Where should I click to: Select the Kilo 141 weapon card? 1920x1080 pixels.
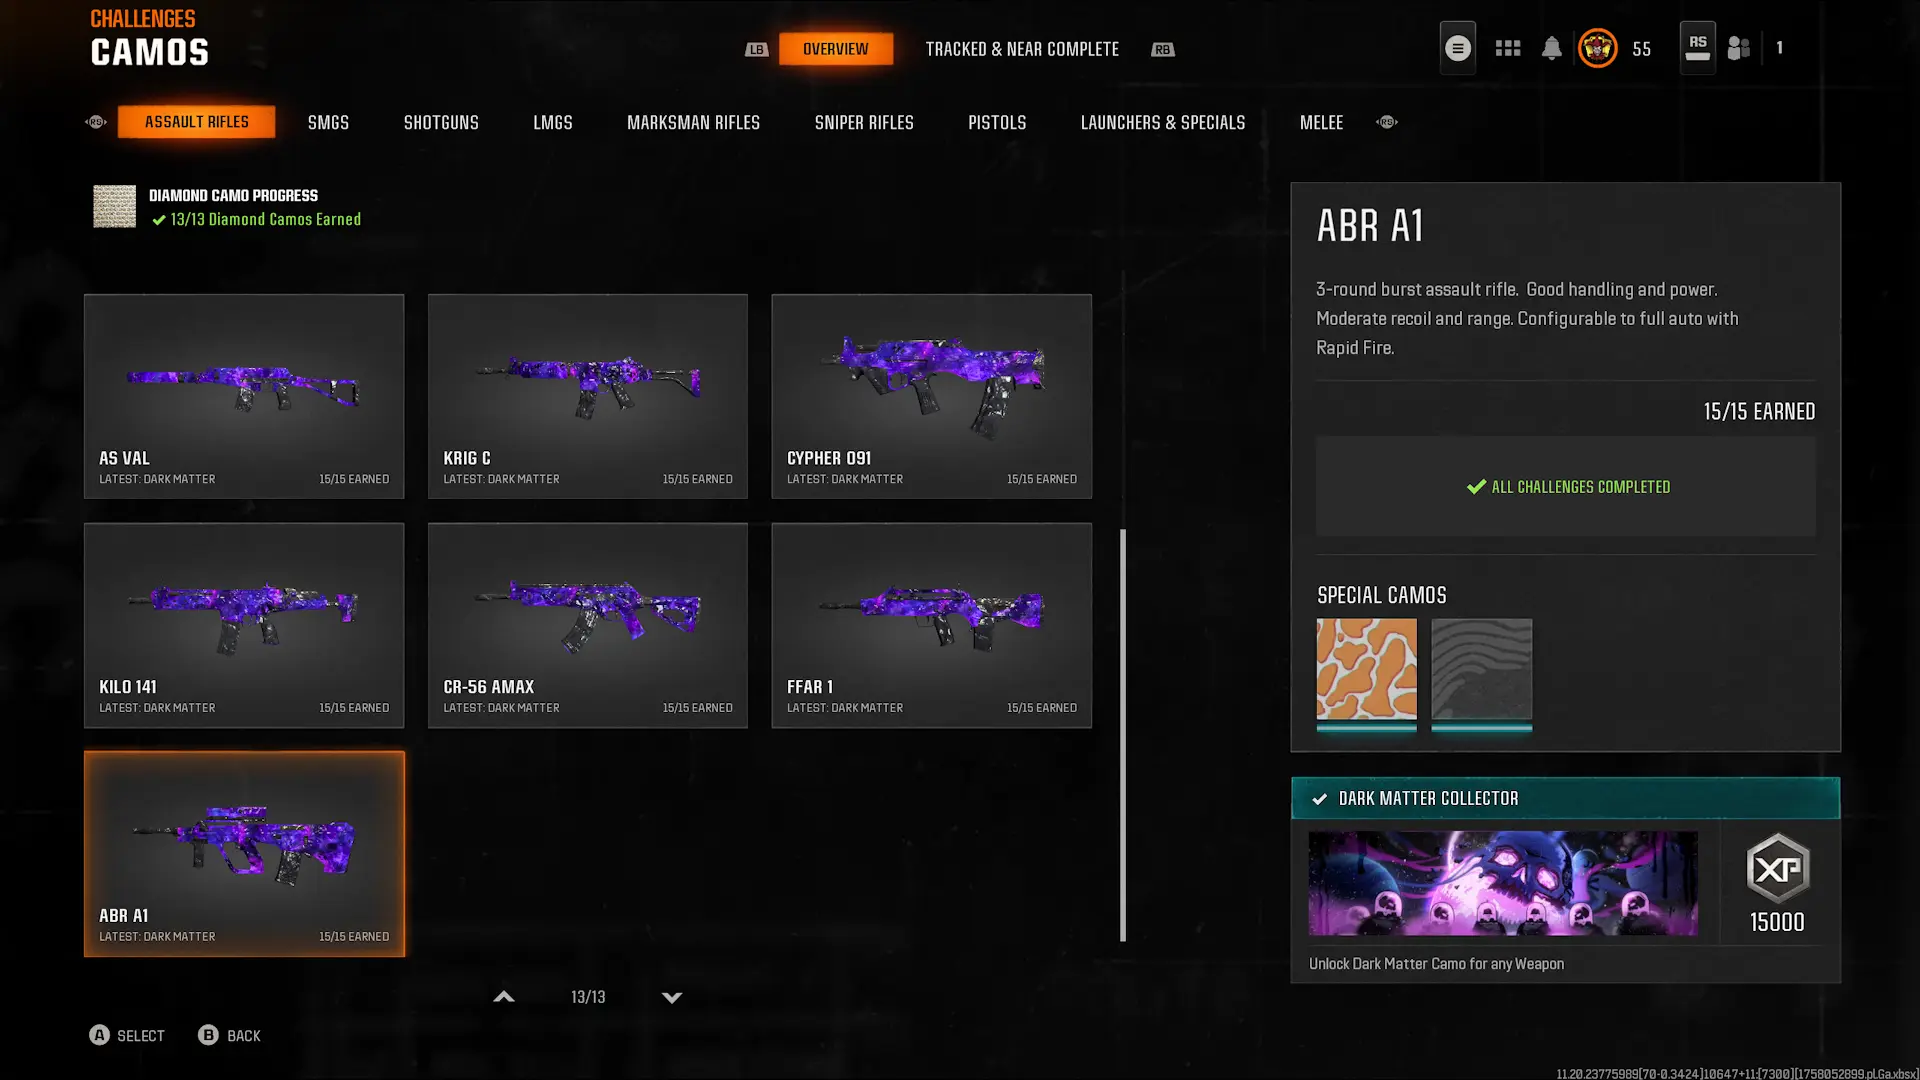point(244,625)
